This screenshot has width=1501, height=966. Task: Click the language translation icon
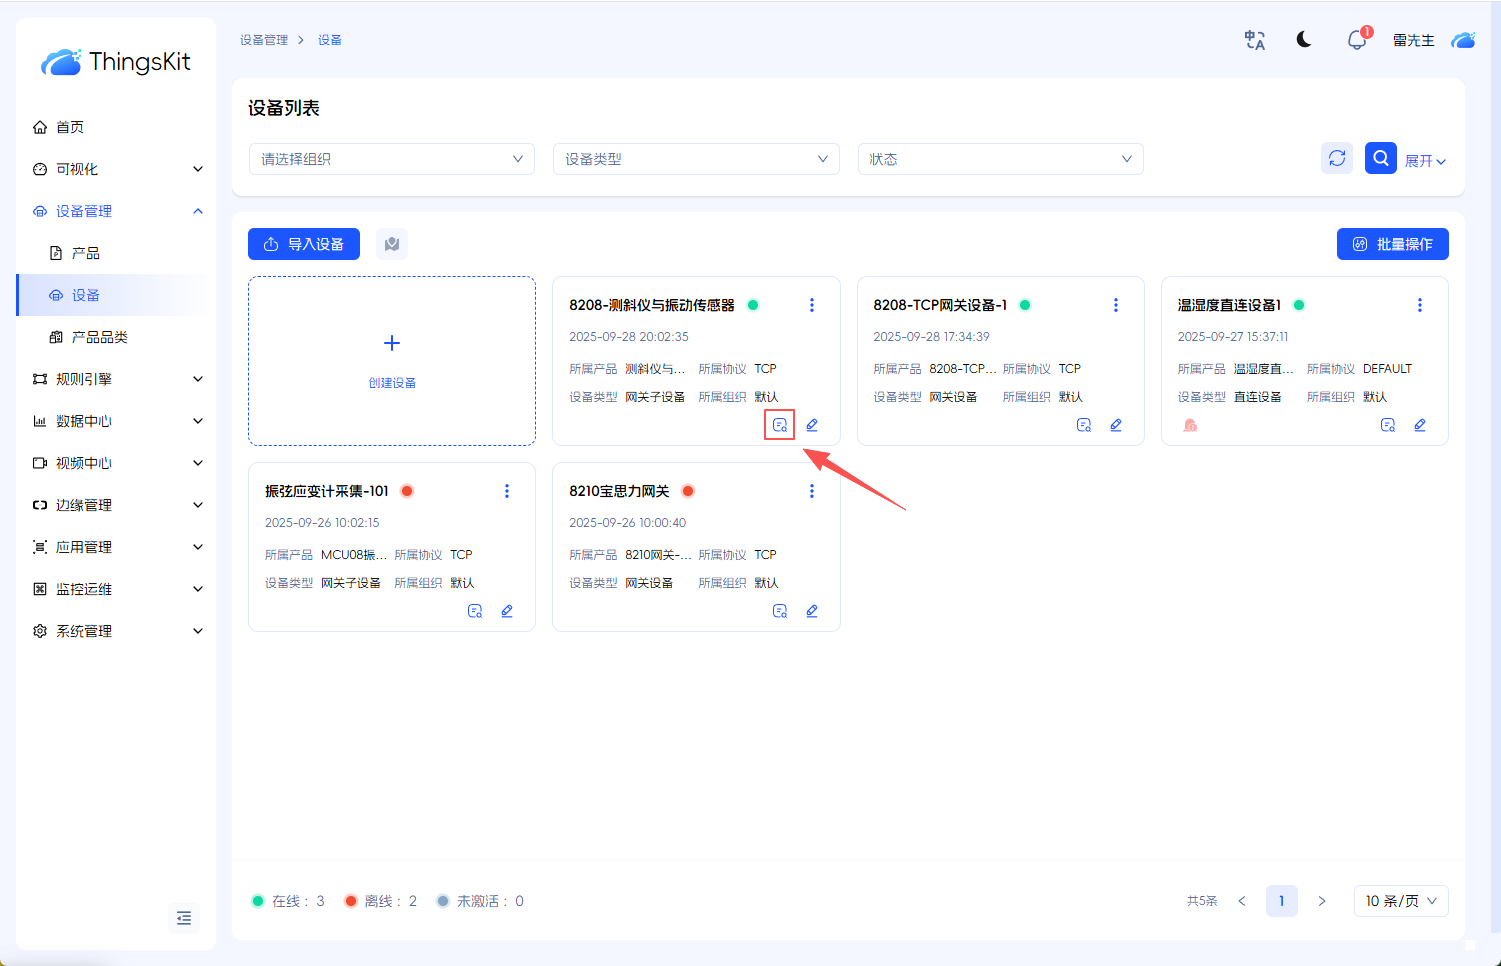[x=1254, y=40]
